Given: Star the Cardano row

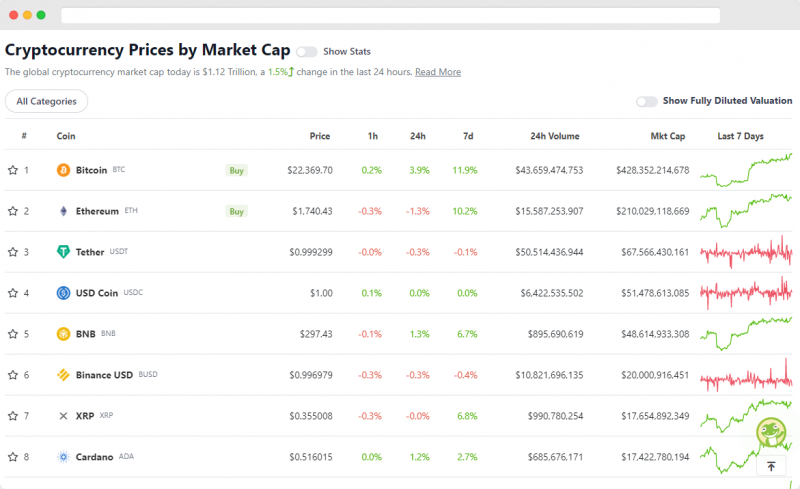Looking at the screenshot, I should pyautogui.click(x=13, y=457).
